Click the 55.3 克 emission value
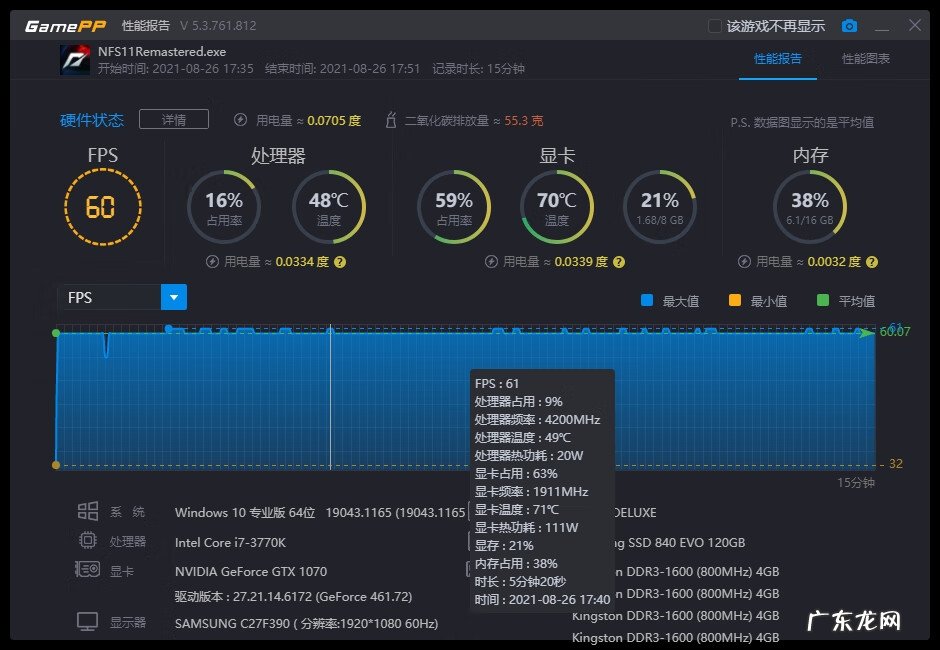This screenshot has width=940, height=650. pos(523,121)
